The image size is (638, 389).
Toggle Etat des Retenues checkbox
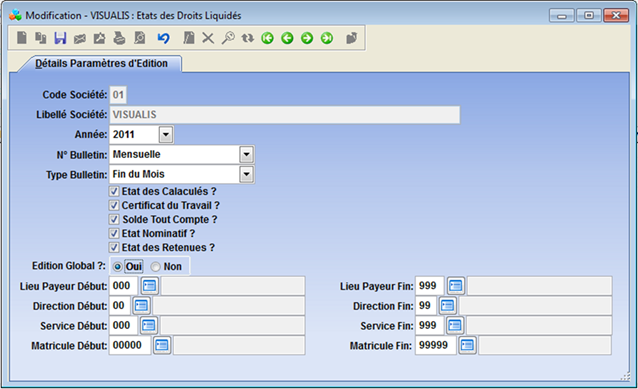tap(114, 247)
